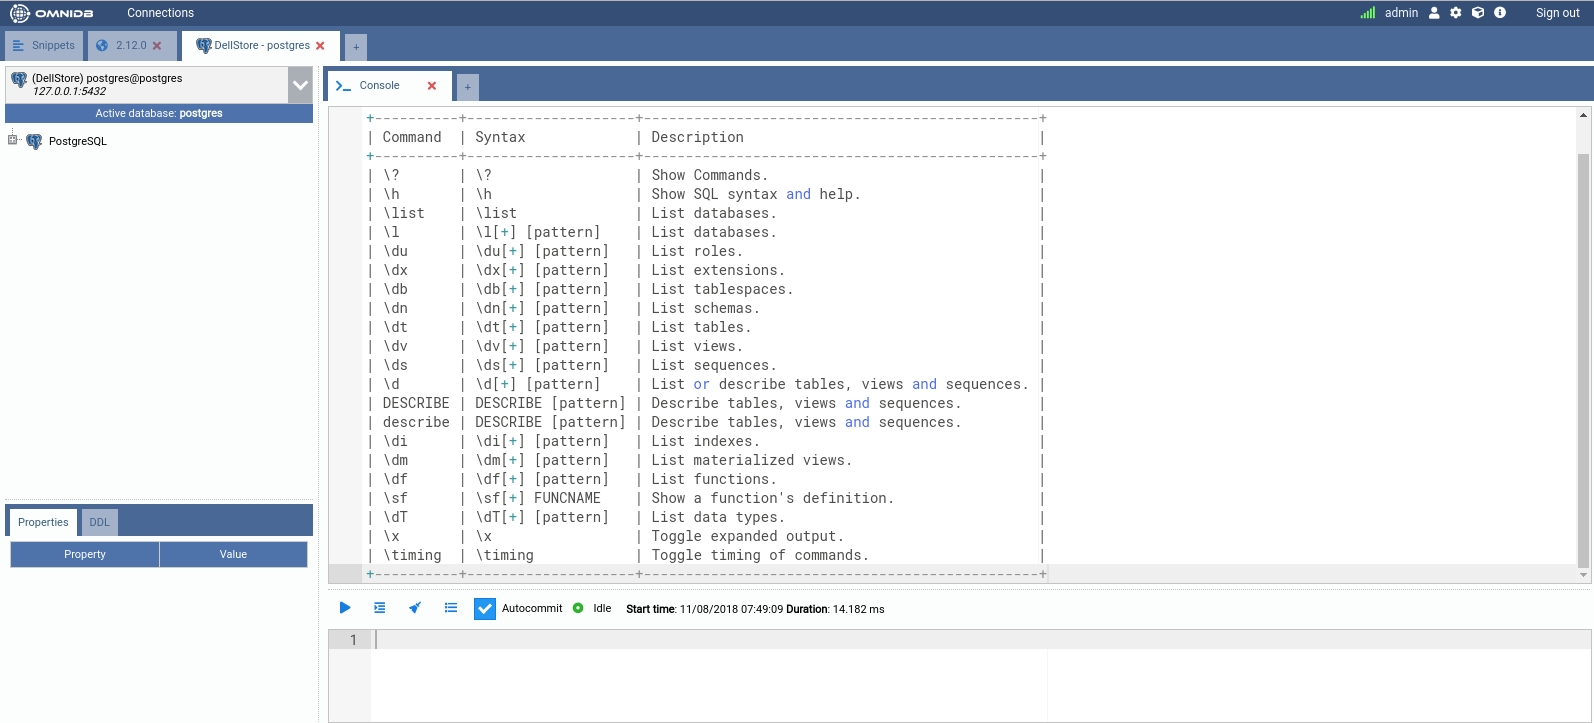Click the green connection signal icon
Image resolution: width=1594 pixels, height=723 pixels.
[1367, 13]
